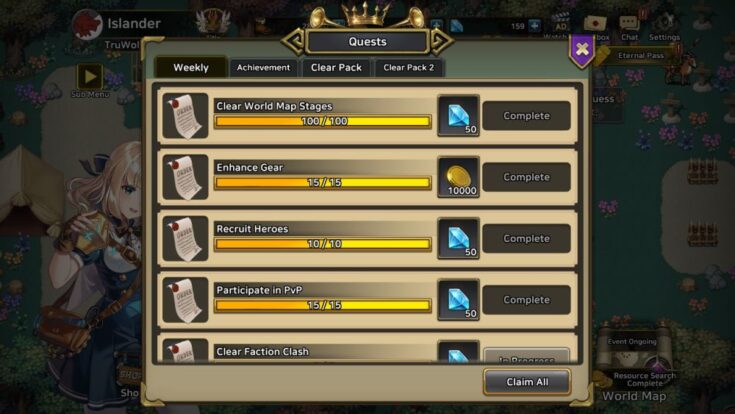Switch to the Clear Pack tab
The image size is (735, 414).
(336, 68)
